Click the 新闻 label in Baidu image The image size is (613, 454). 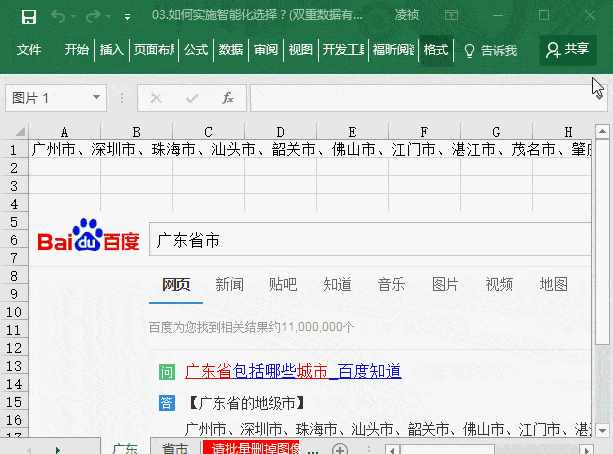point(229,285)
